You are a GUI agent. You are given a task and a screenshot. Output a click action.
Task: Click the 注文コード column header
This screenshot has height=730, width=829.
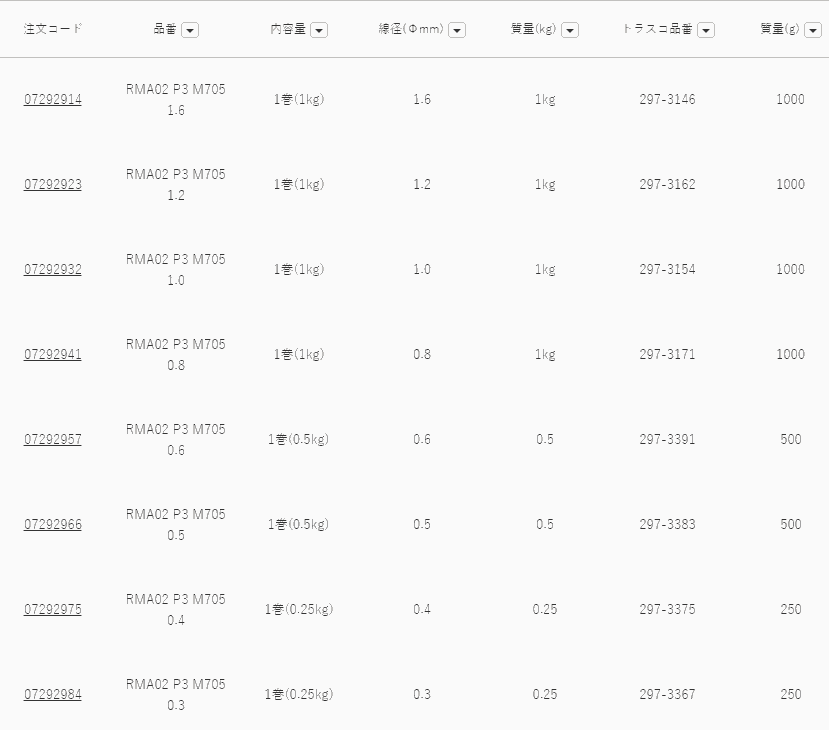point(53,29)
